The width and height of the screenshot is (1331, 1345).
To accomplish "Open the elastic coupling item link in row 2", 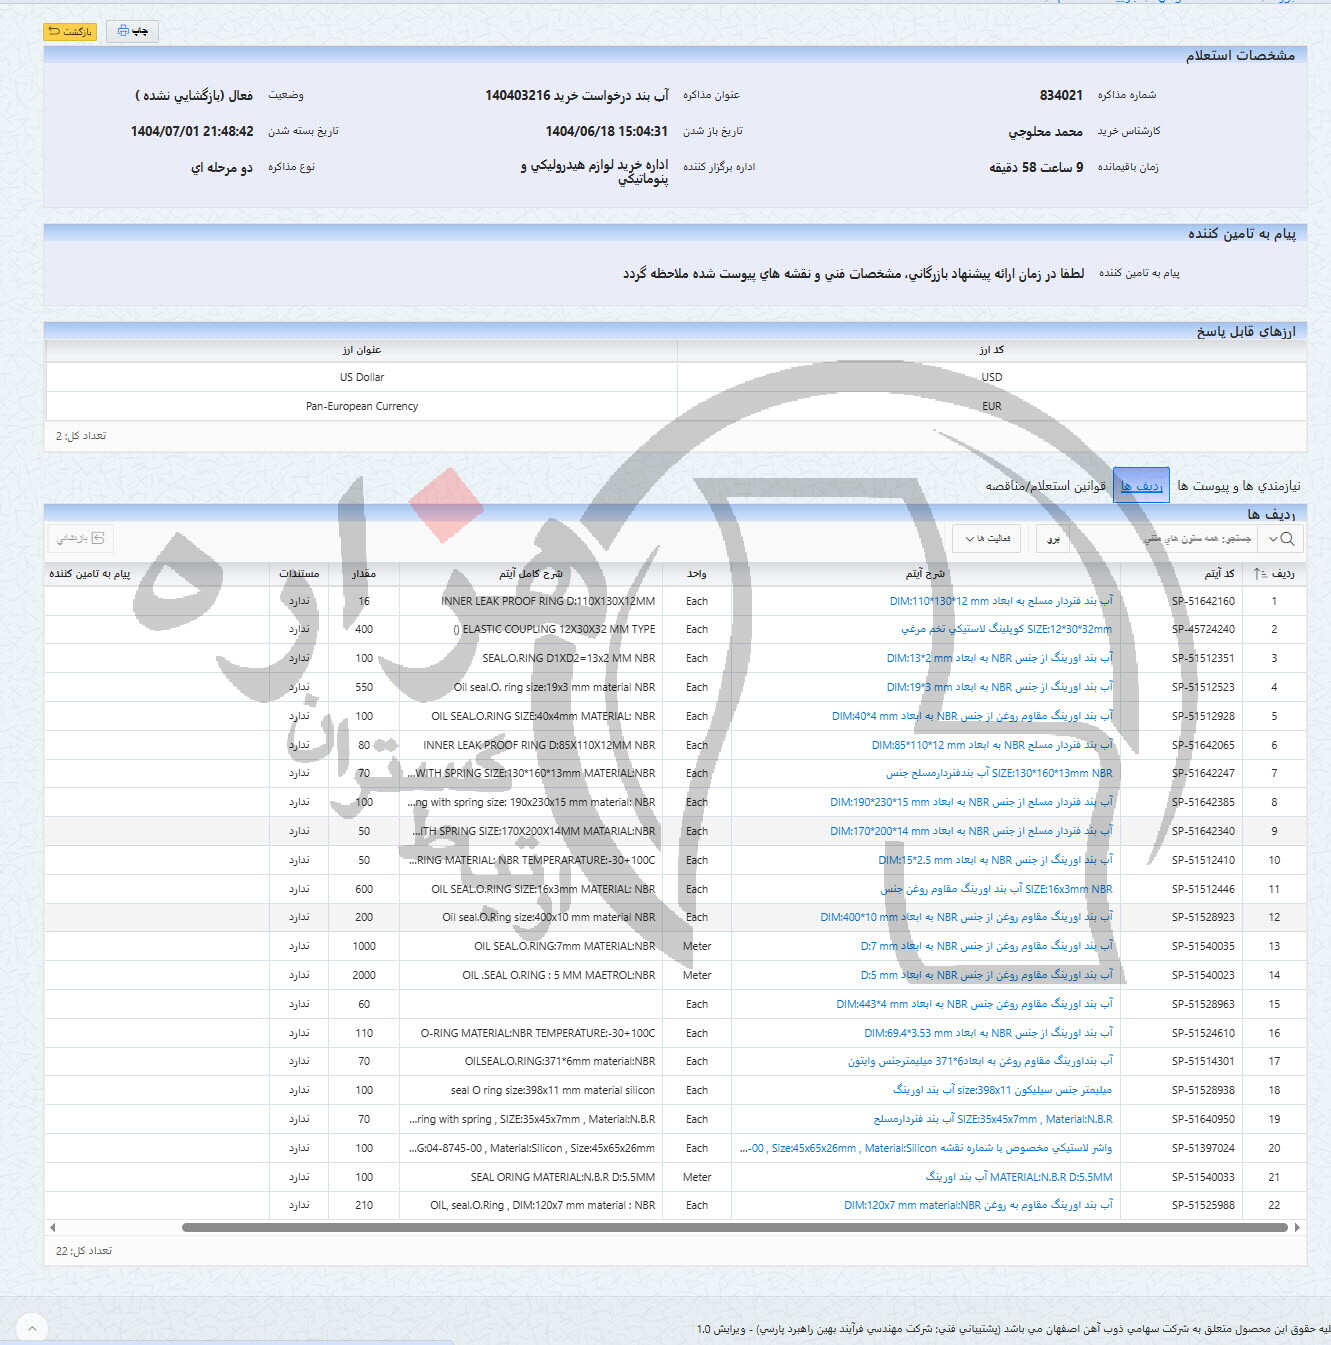I will click(1005, 630).
